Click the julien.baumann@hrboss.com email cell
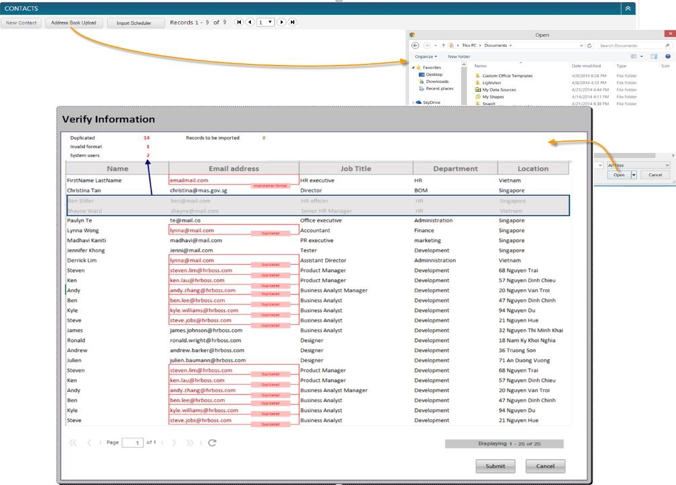 208,360
